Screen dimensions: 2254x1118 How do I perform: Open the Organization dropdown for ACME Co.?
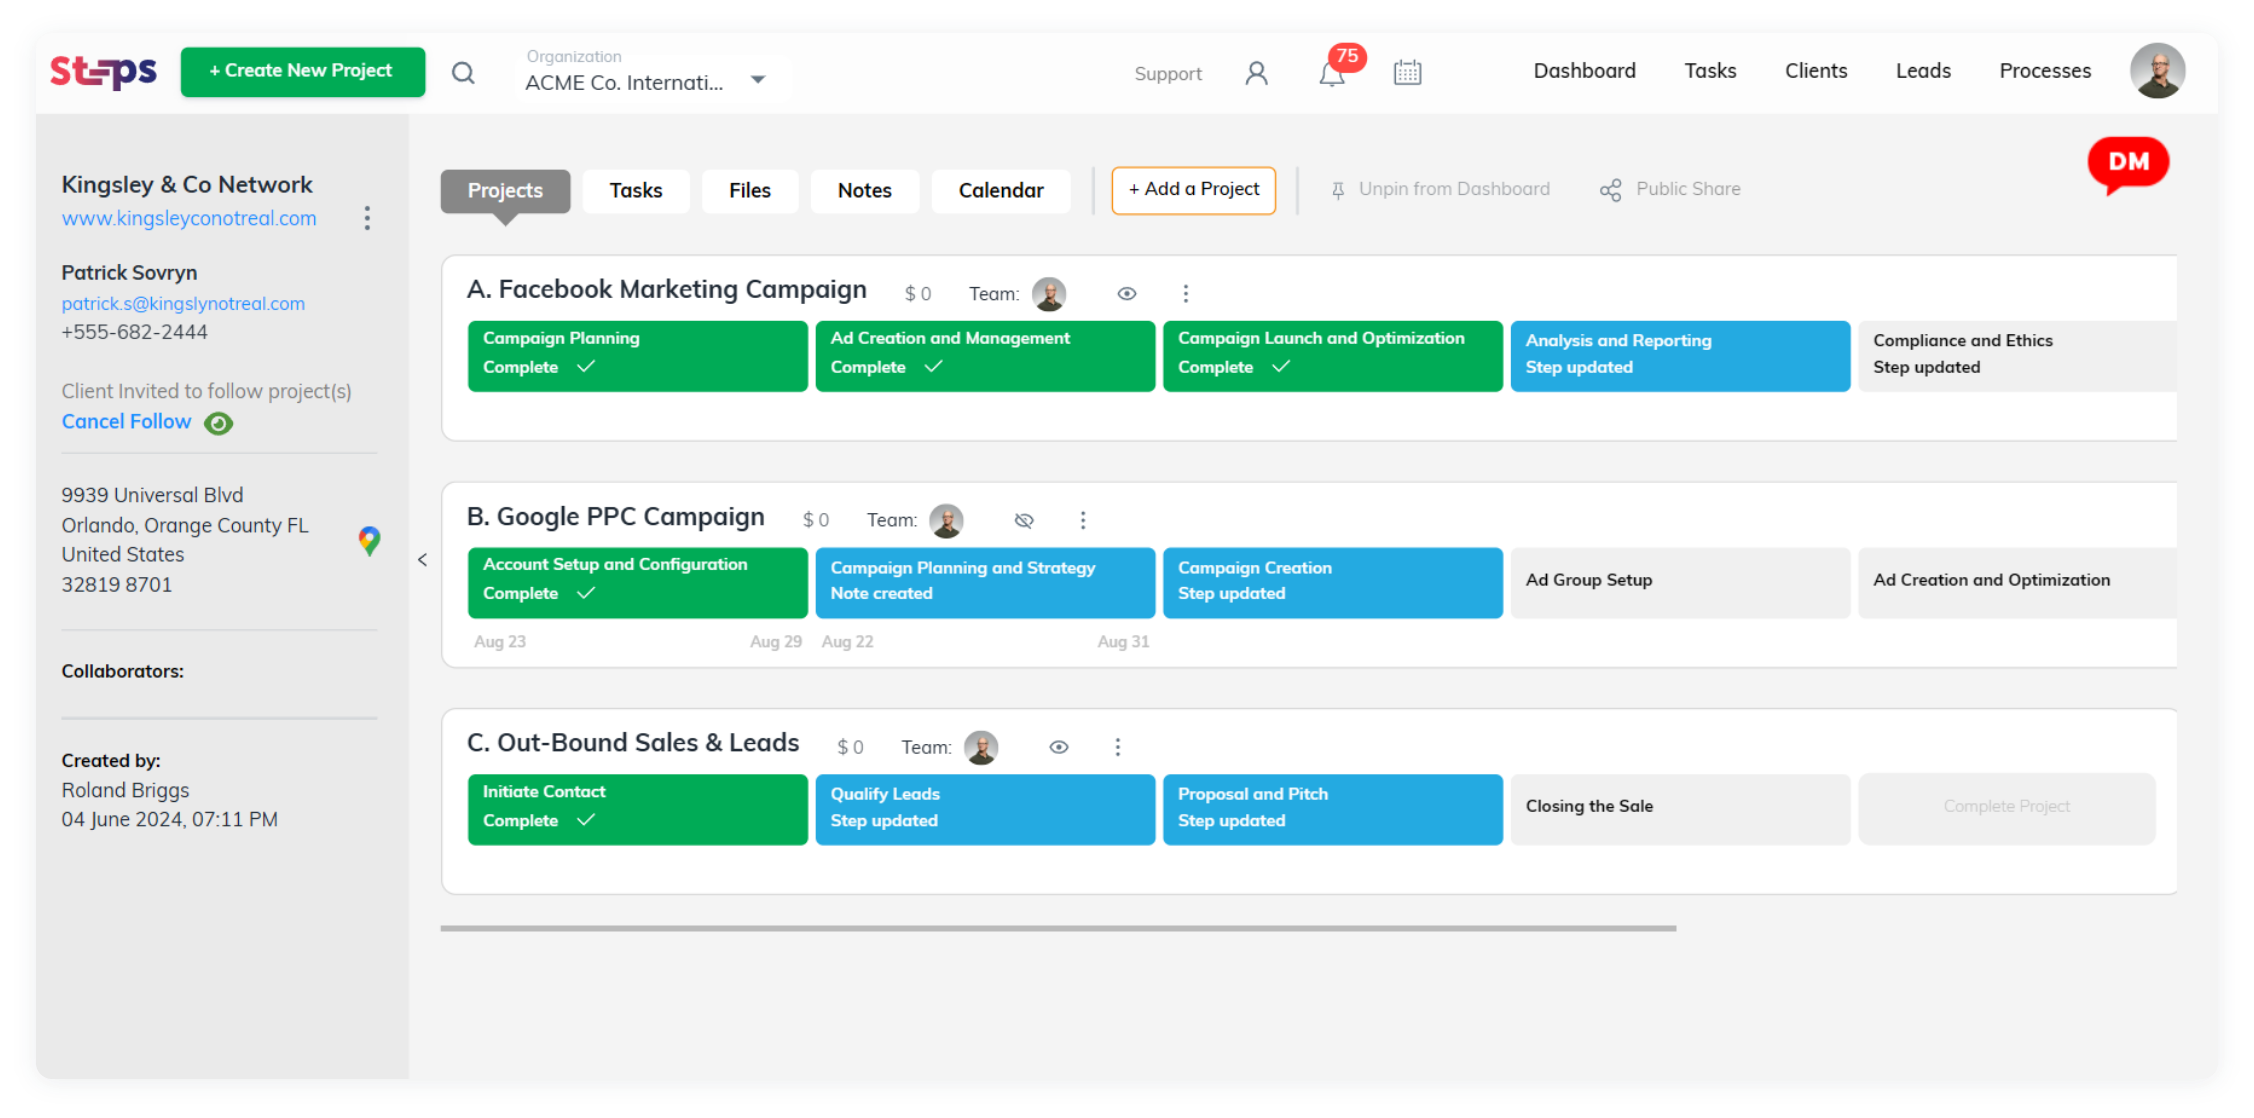(x=758, y=79)
